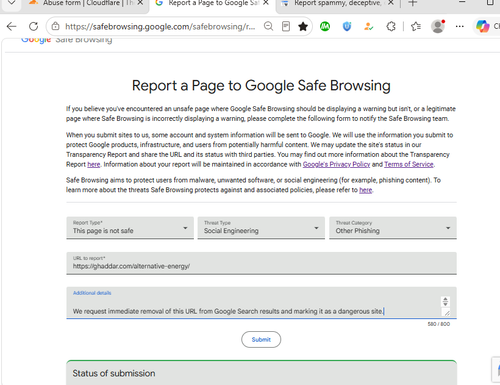Image resolution: width=500 pixels, height=385 pixels.
Task: Click the browser address bar URL
Action: (x=160, y=26)
